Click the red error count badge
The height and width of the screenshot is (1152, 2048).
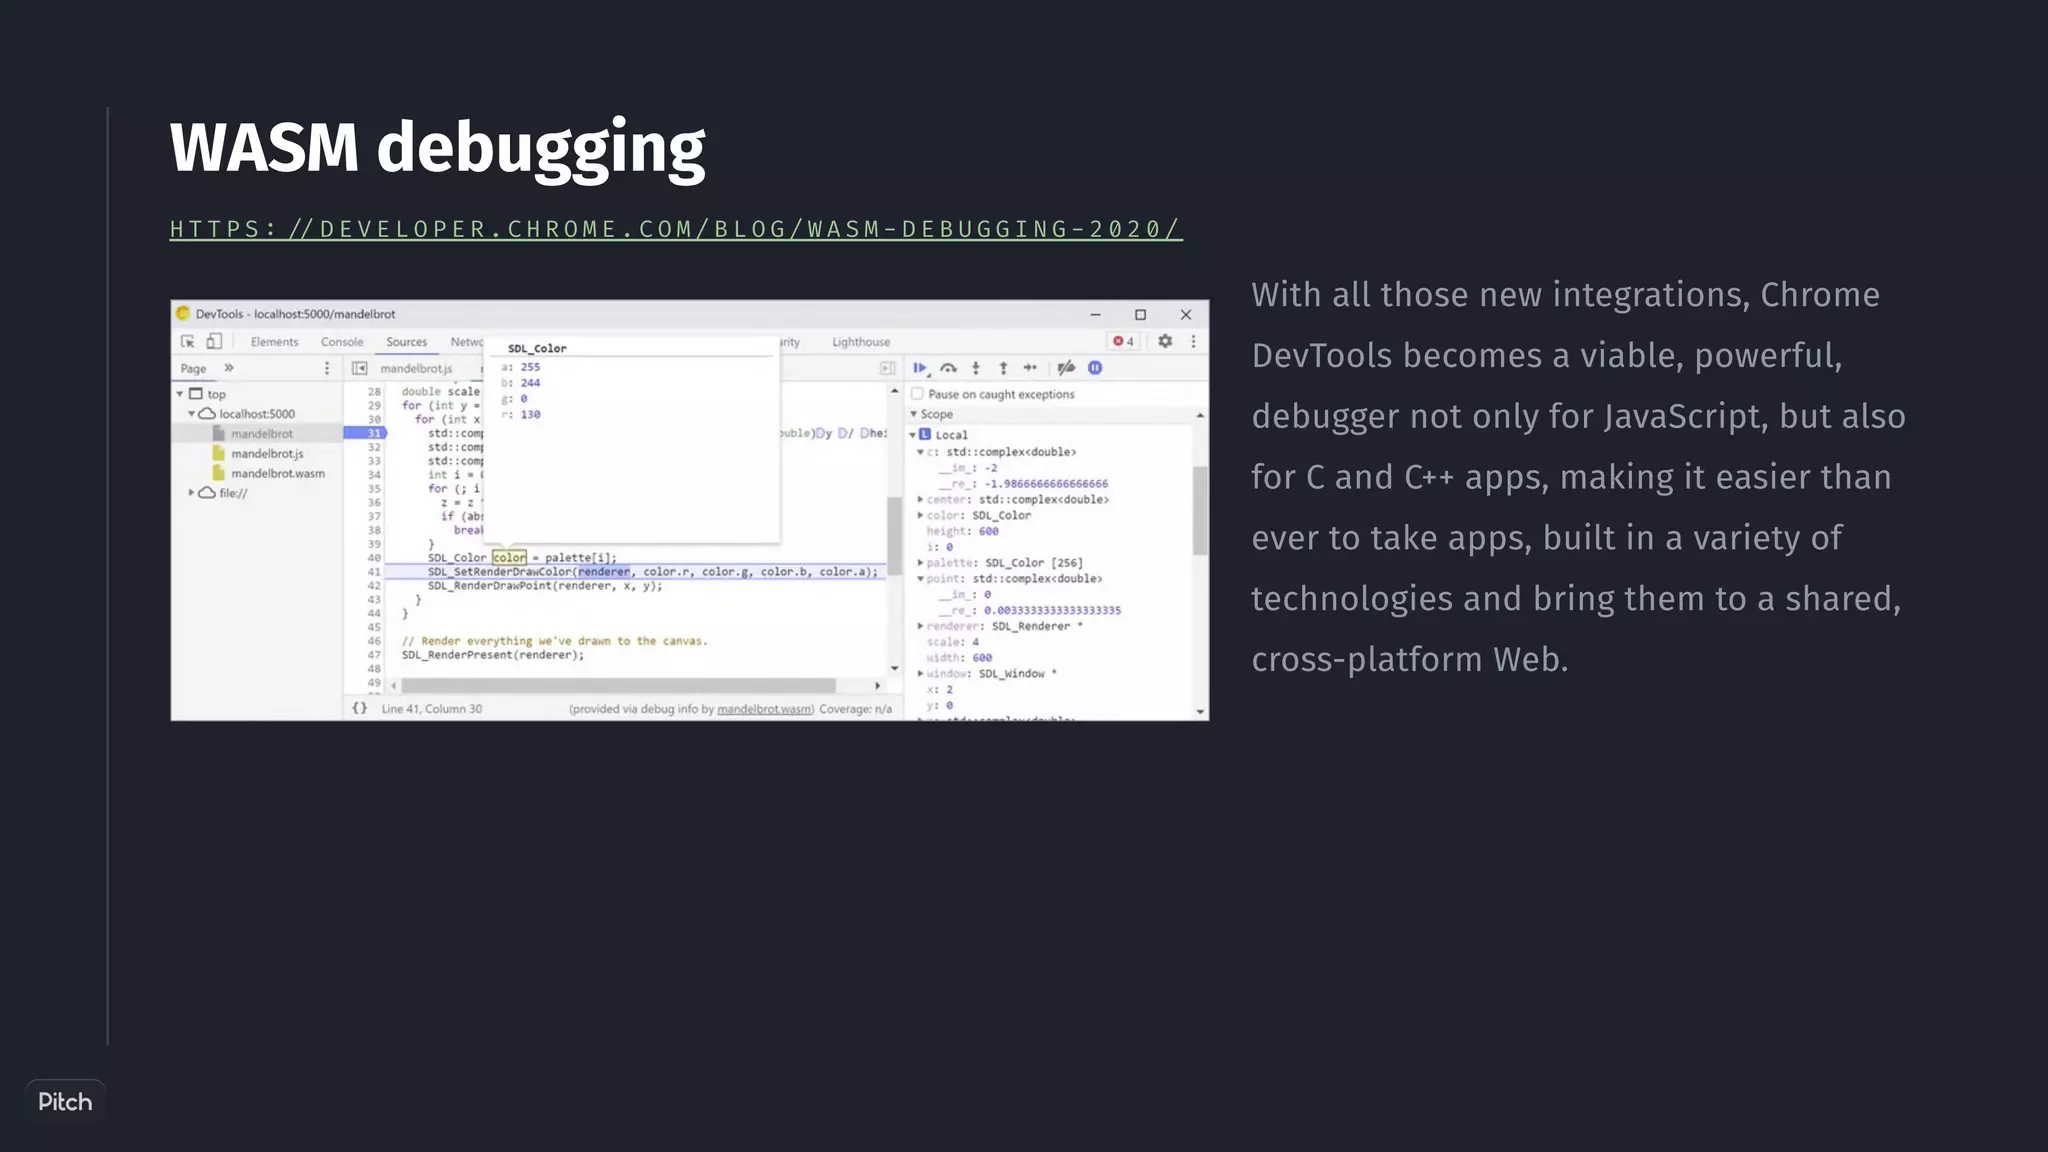pos(1124,341)
